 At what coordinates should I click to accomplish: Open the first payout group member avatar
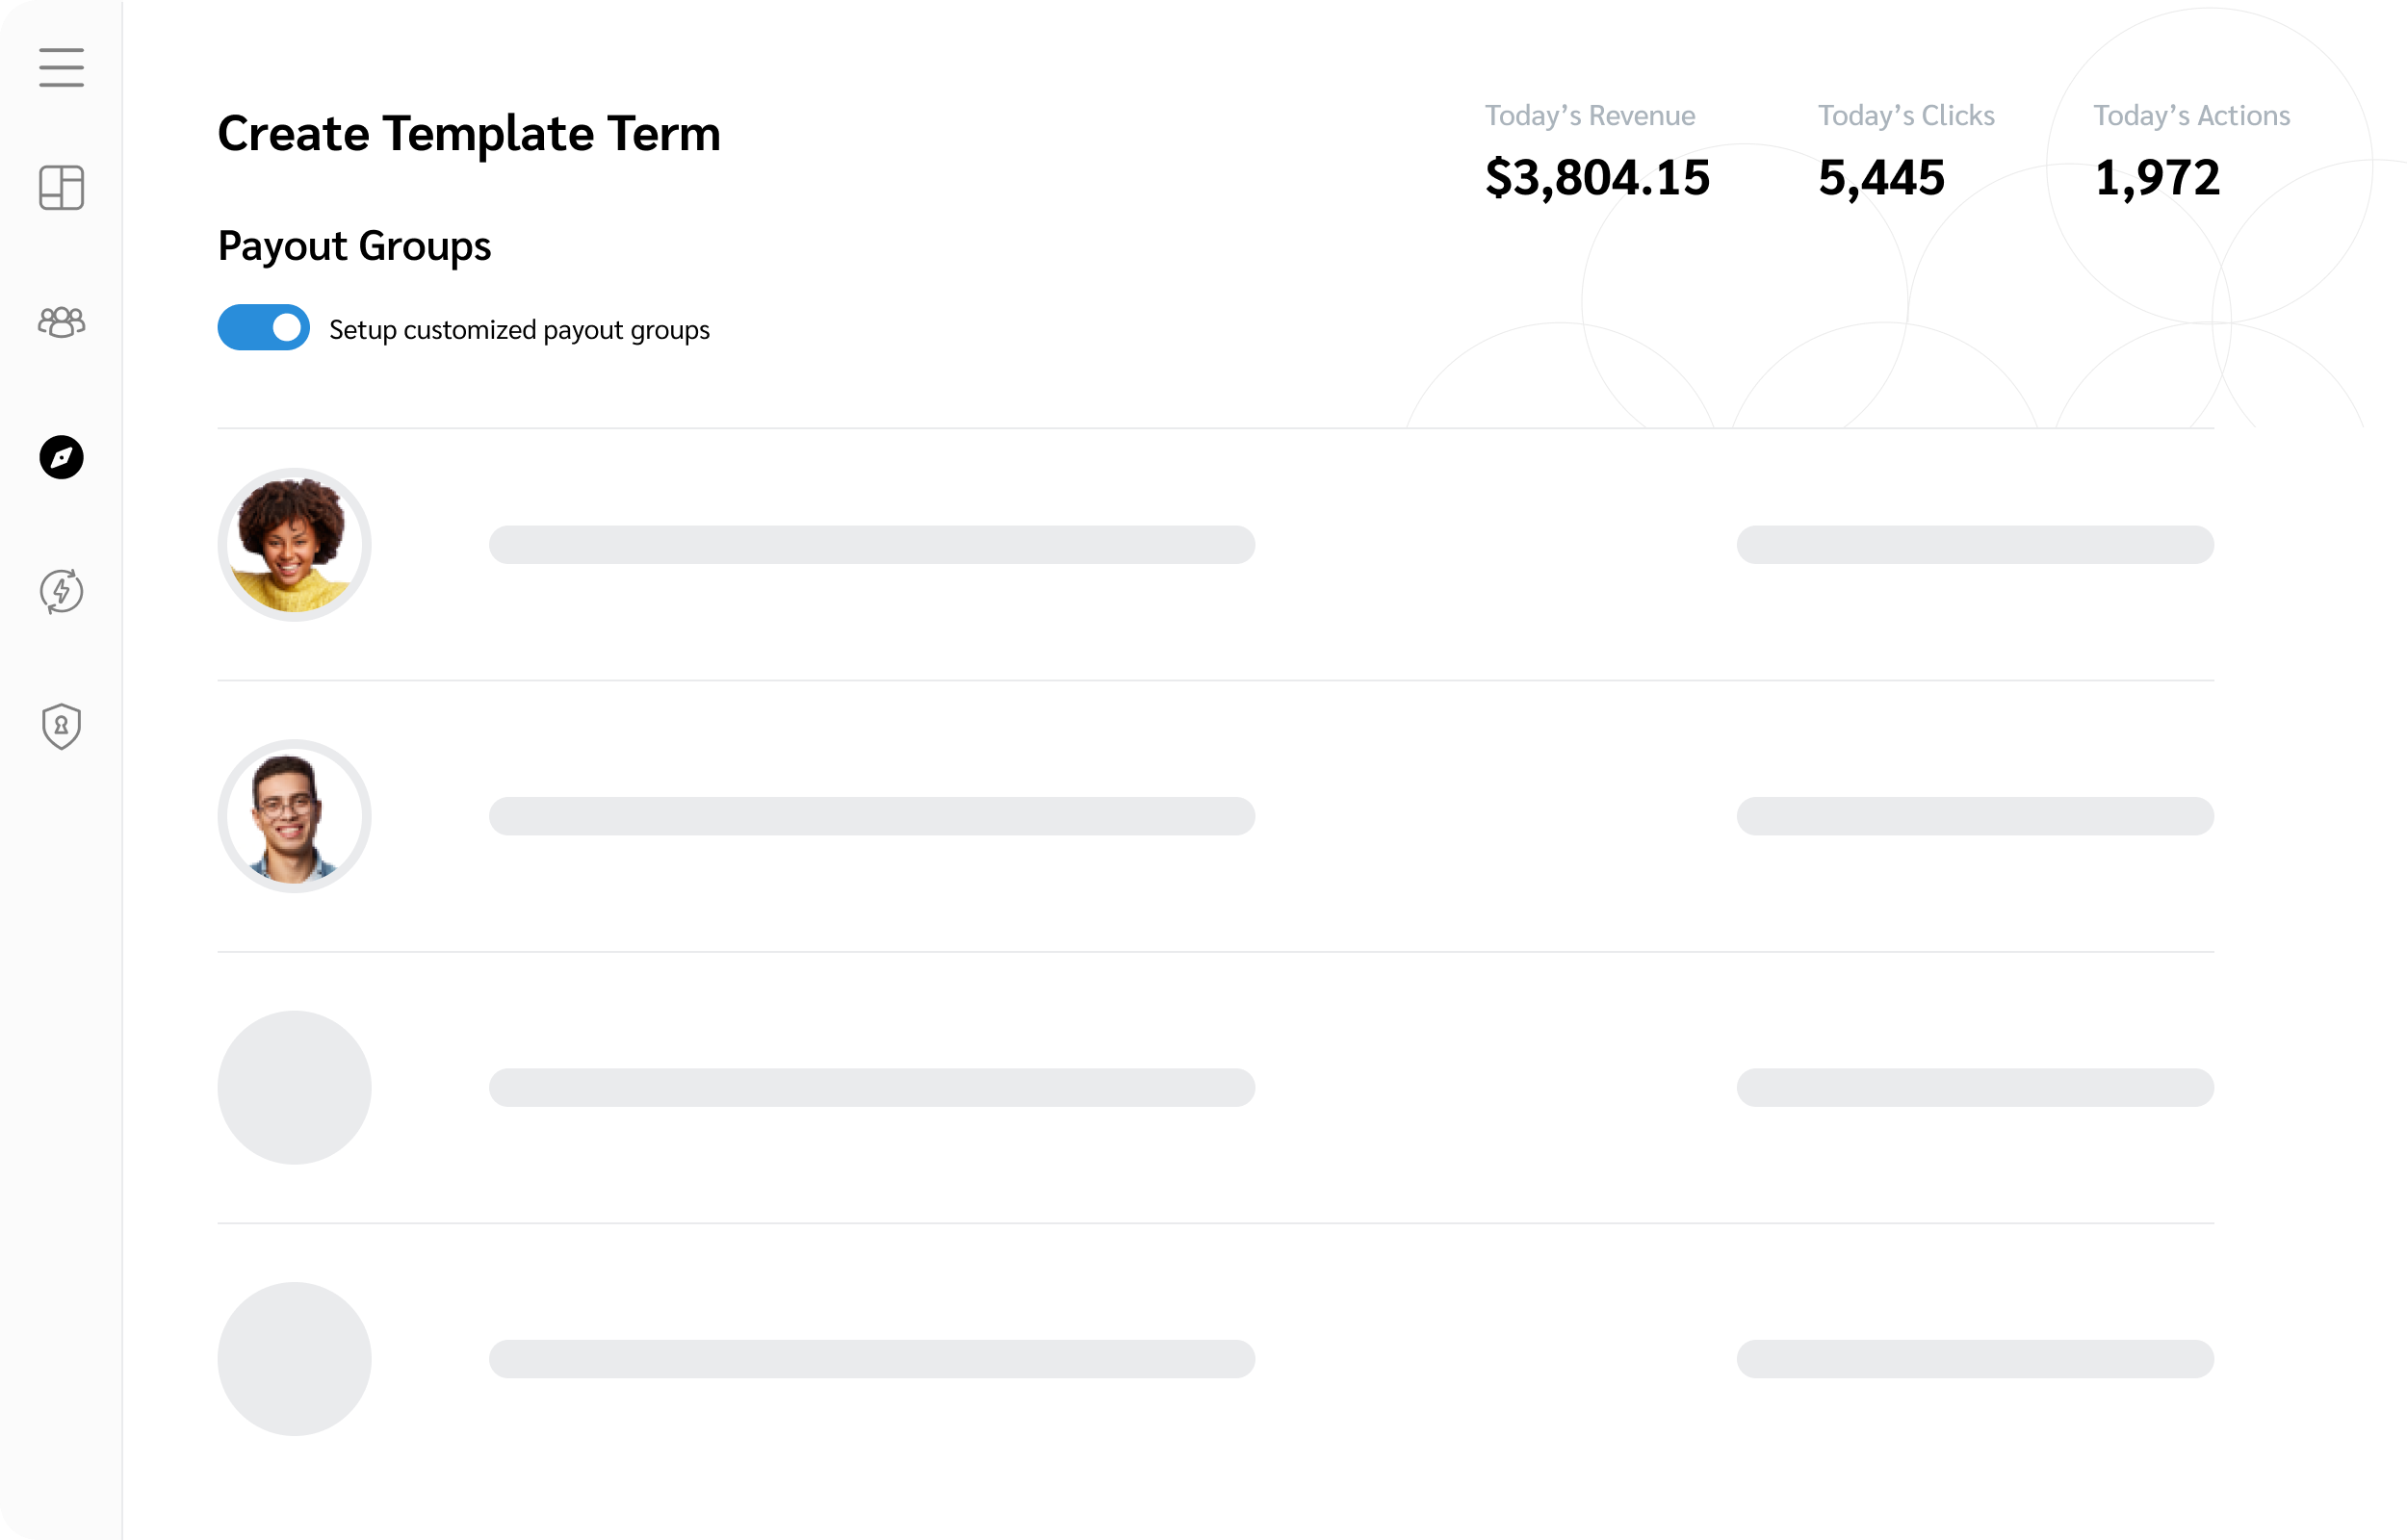pyautogui.click(x=295, y=545)
